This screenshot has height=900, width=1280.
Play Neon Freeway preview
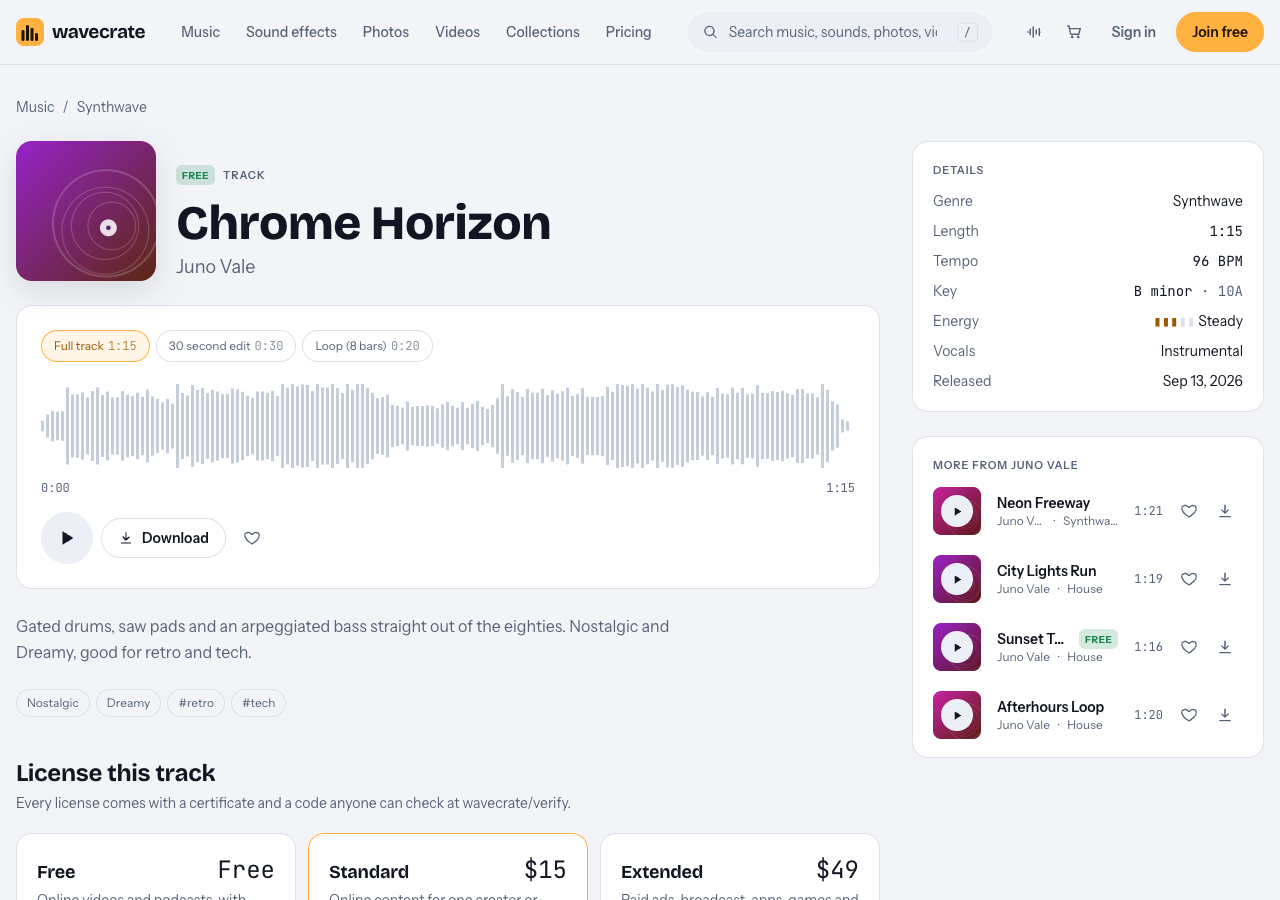pyautogui.click(x=957, y=511)
